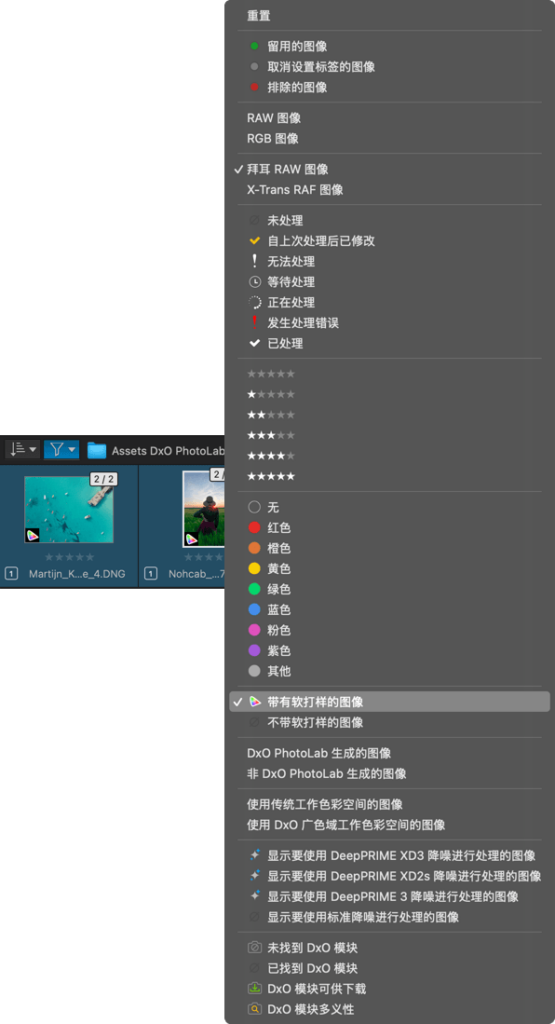Uncheck 拜耳 RAW 图像 filter
This screenshot has width=555, height=1024.
pos(287,169)
